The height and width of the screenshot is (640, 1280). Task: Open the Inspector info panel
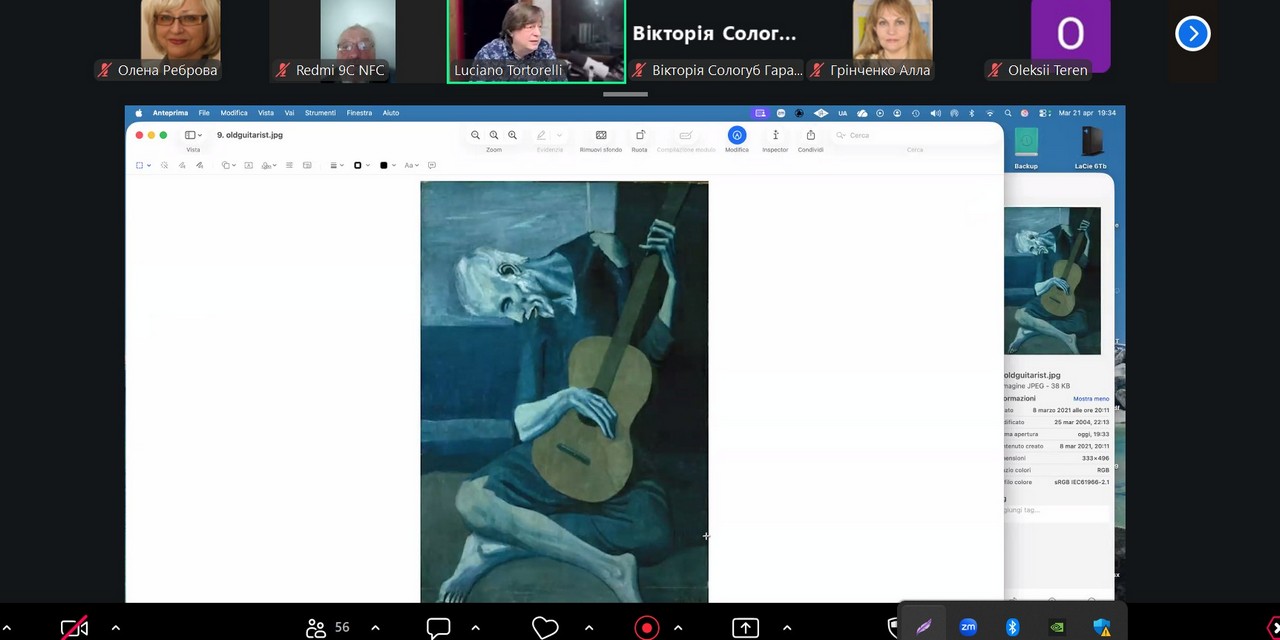(775, 136)
